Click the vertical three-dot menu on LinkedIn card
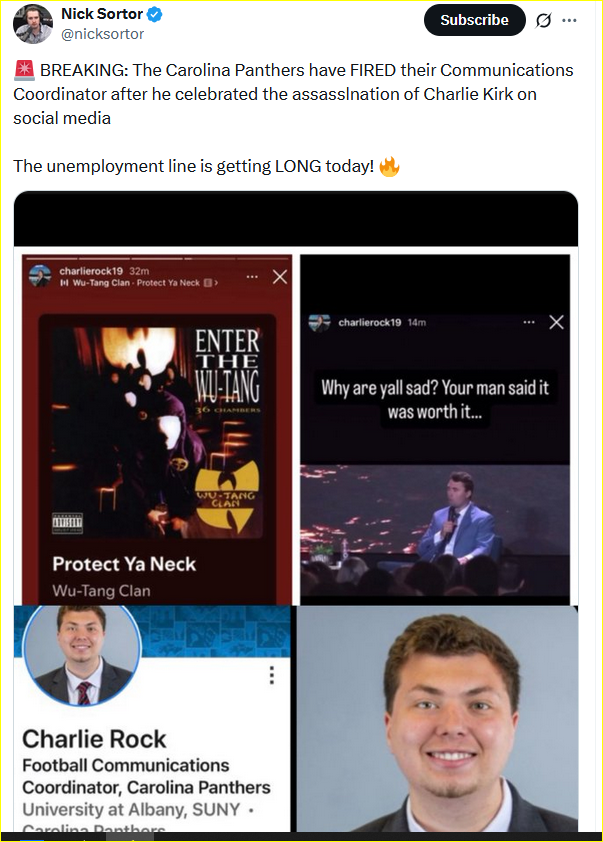Screen dimensions: 603x842 tap(272, 675)
